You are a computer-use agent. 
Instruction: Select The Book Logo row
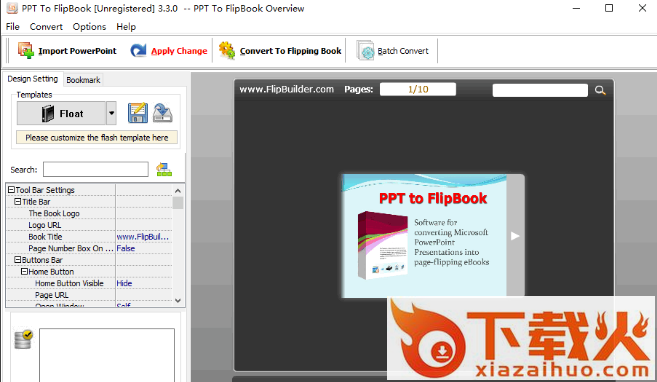(89, 213)
